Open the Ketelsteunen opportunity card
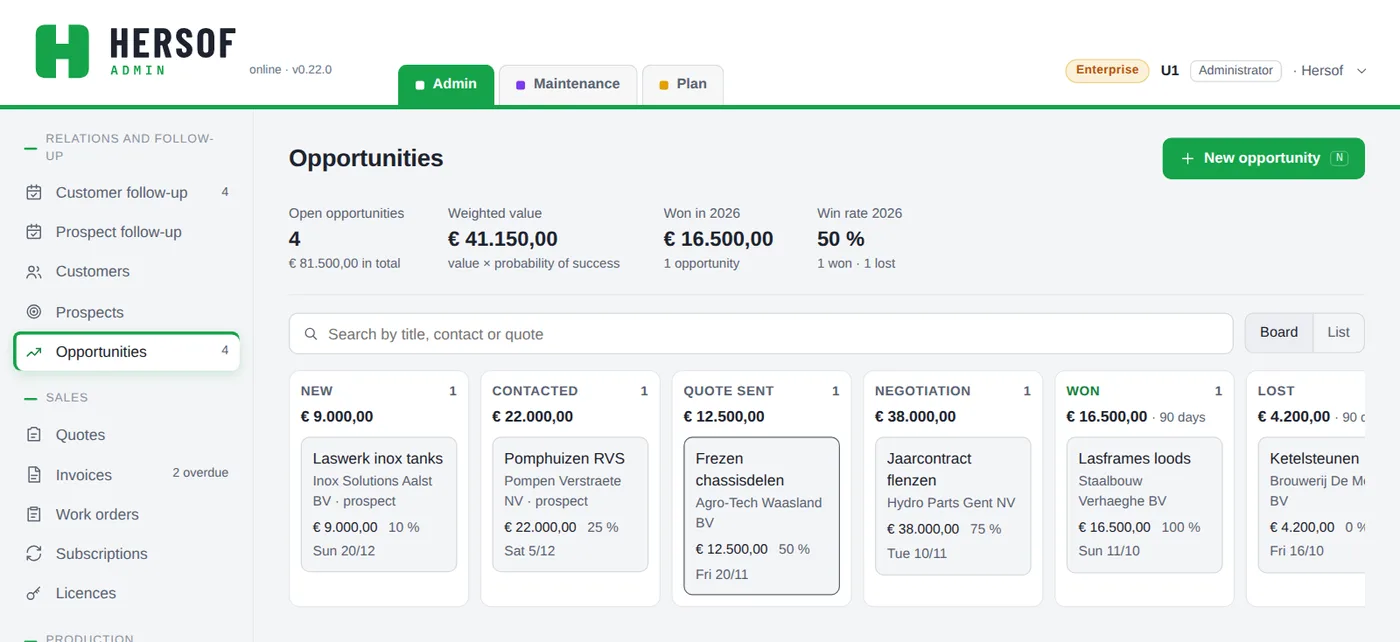Screen dimensions: 1400x642 pos(1311,504)
